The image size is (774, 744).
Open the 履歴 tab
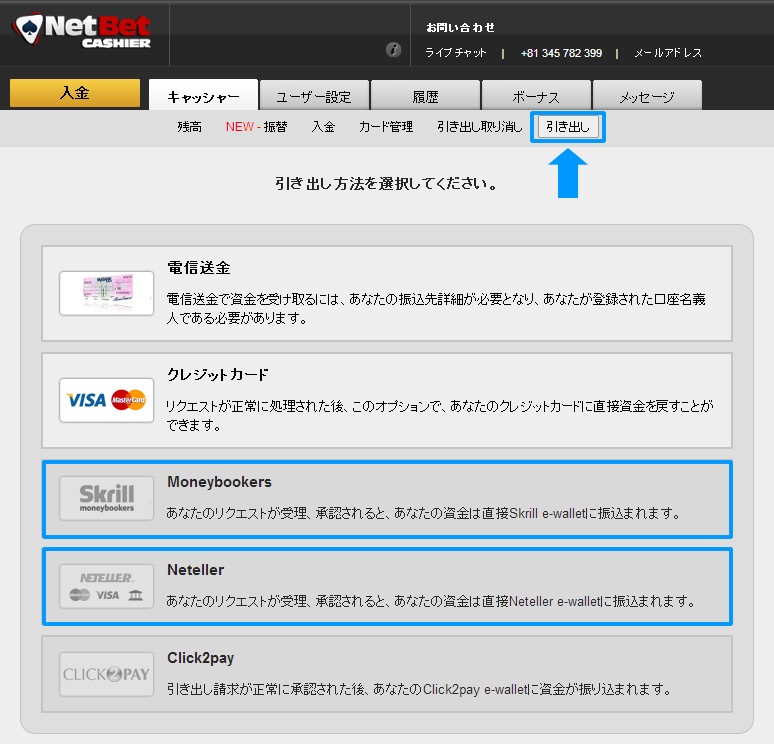[x=425, y=95]
